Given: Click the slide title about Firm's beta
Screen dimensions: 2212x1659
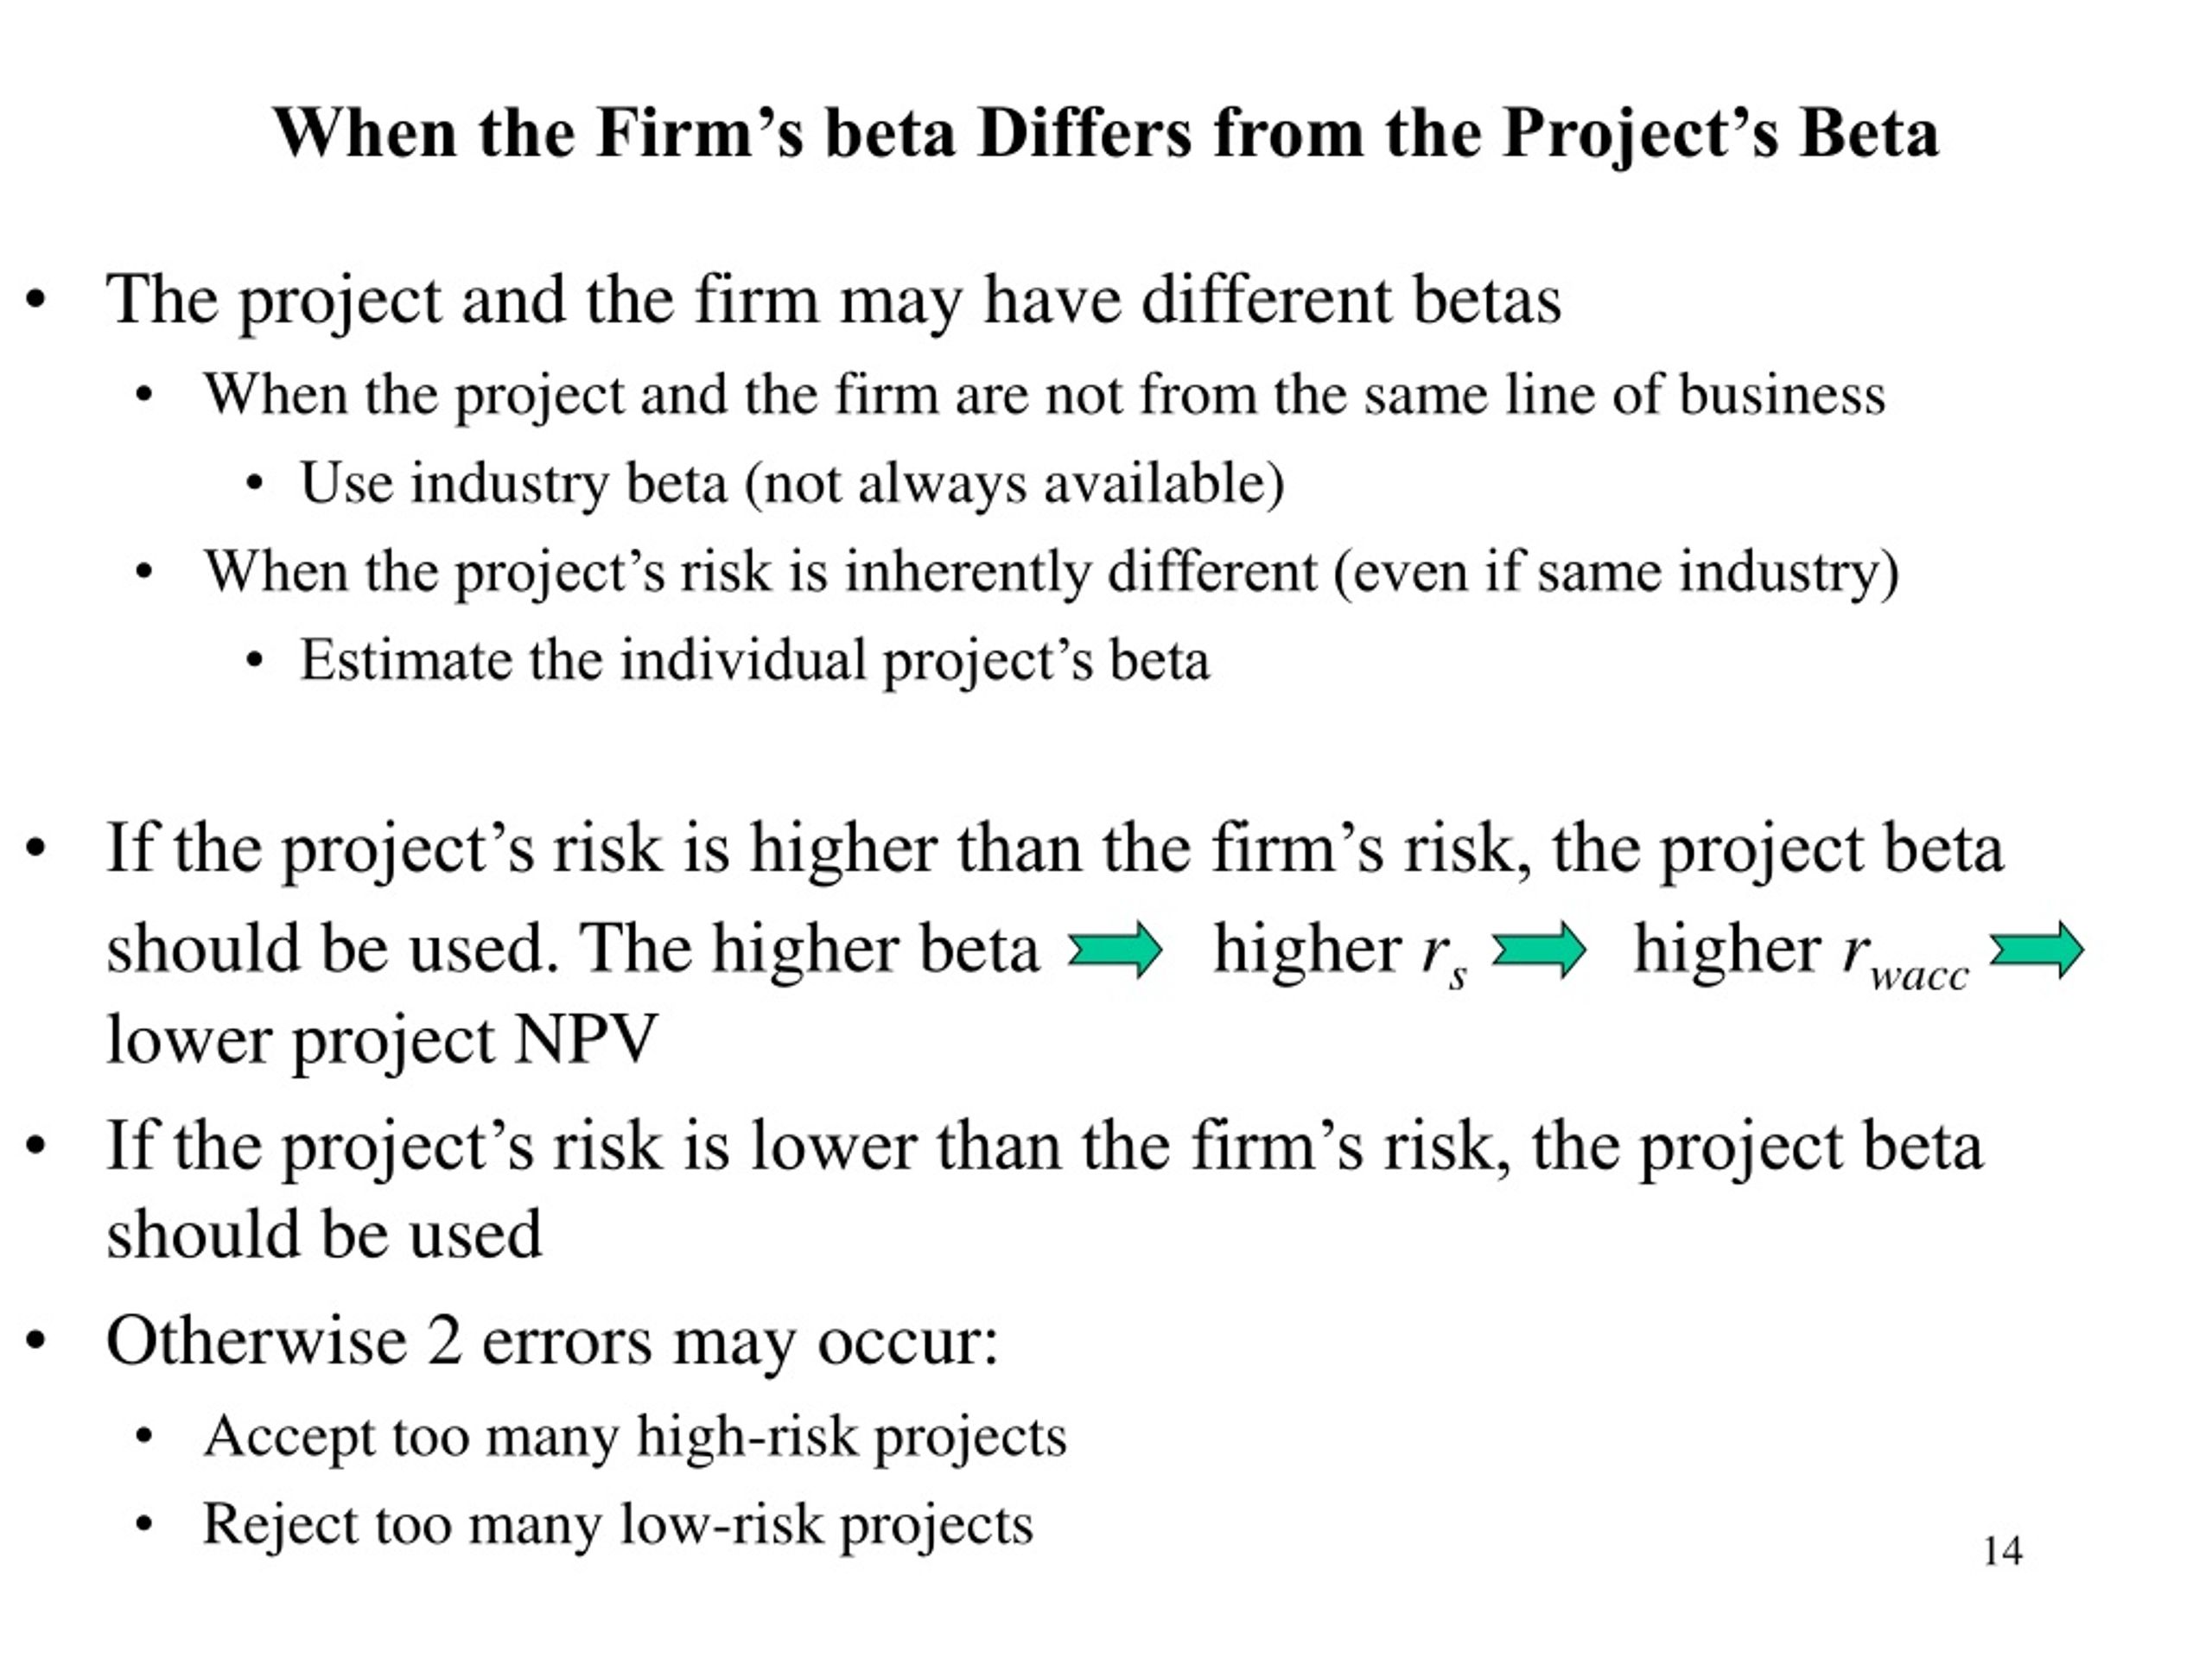Looking at the screenshot, I should point(1106,133).
